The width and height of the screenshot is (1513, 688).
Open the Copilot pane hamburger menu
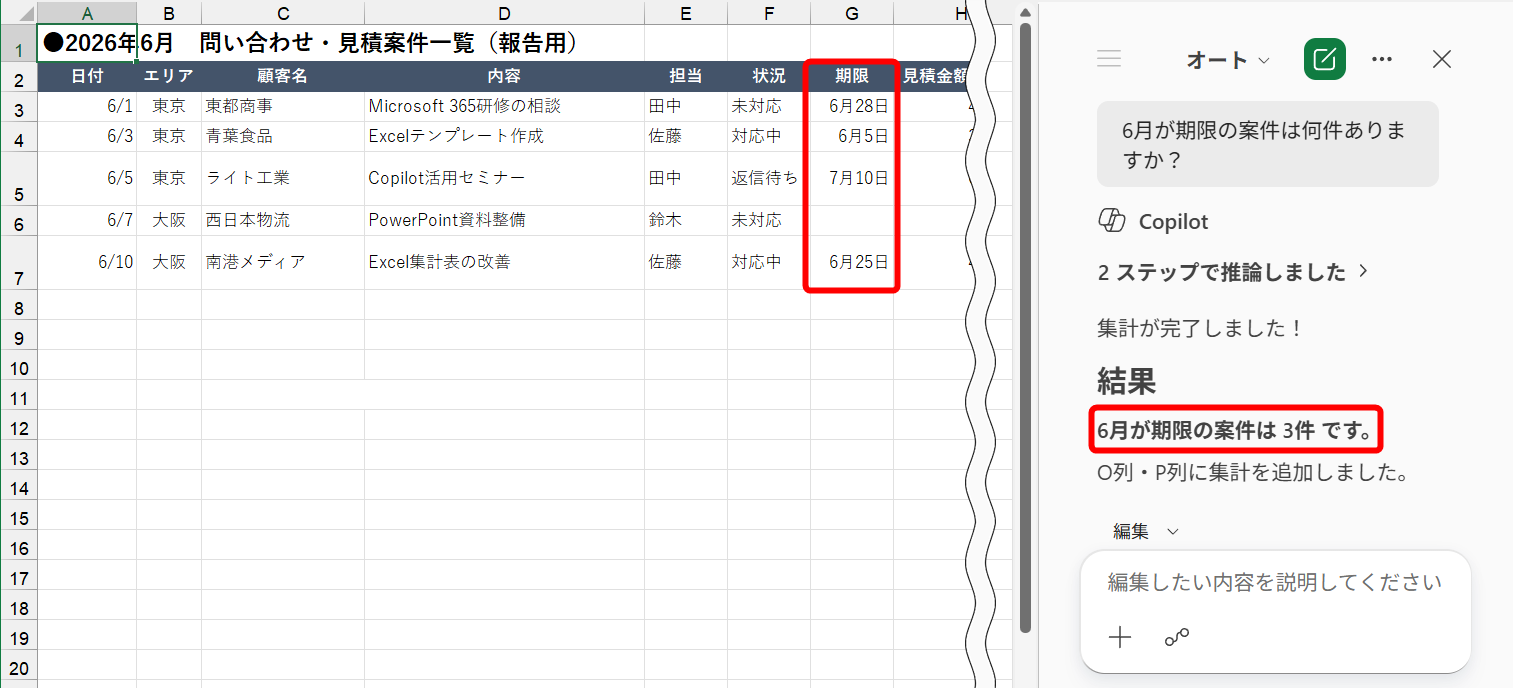tap(1108, 59)
